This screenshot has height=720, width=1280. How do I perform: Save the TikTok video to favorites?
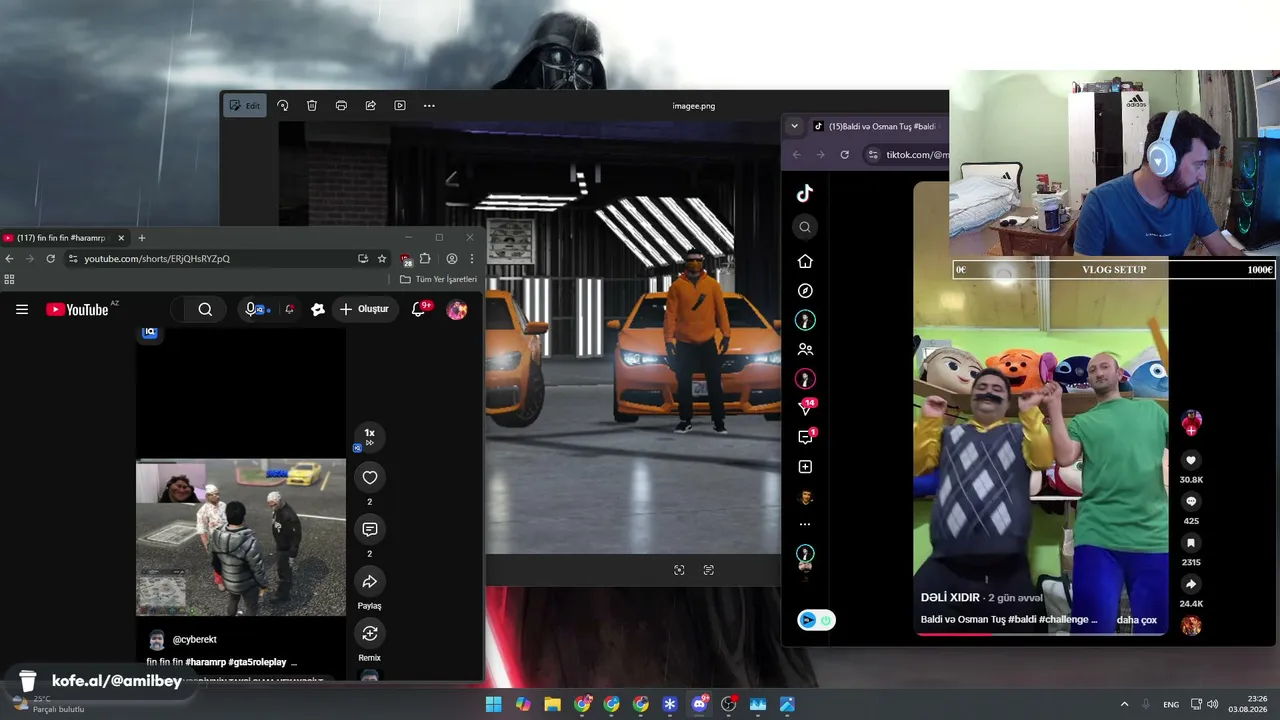[x=1191, y=543]
